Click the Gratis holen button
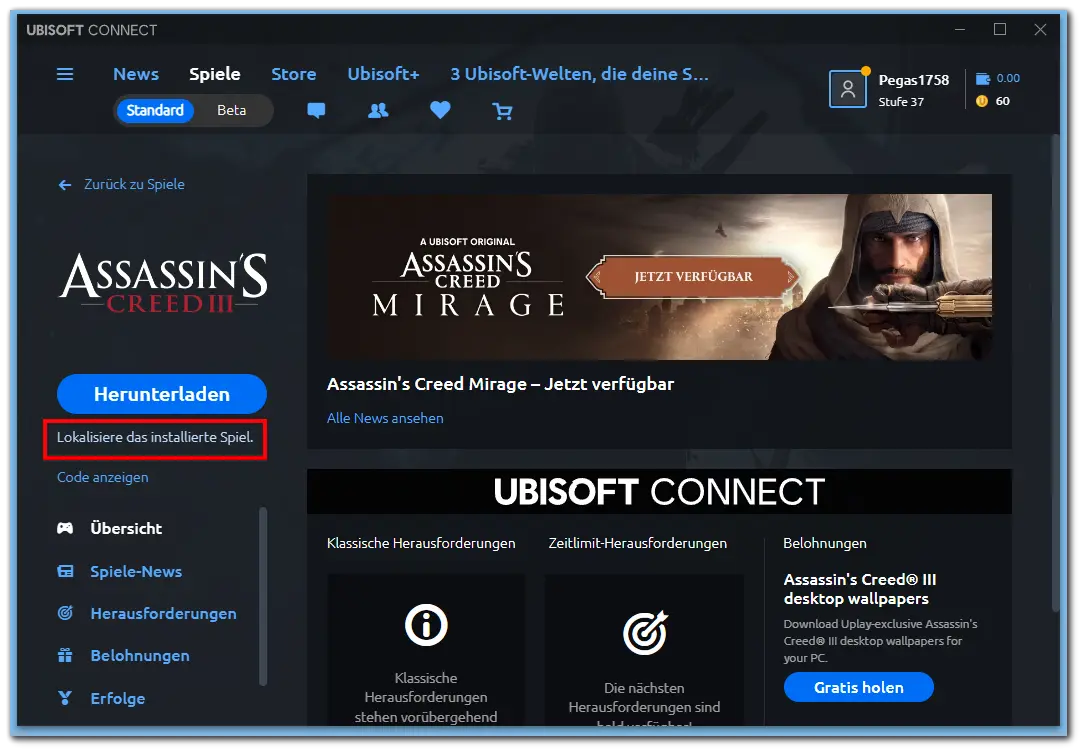Image resolution: width=1085 pixels, height=754 pixels. click(x=859, y=688)
